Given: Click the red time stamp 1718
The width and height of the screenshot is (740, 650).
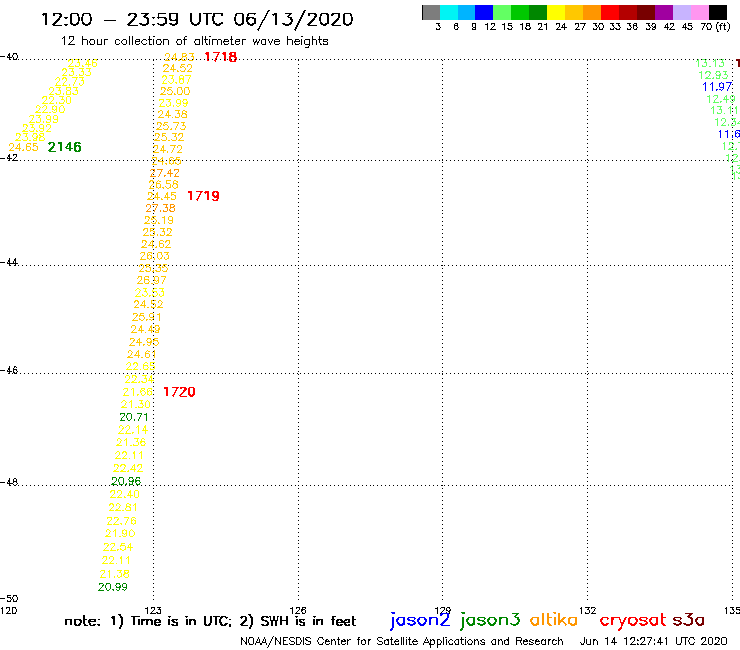Looking at the screenshot, I should click(x=220, y=57).
